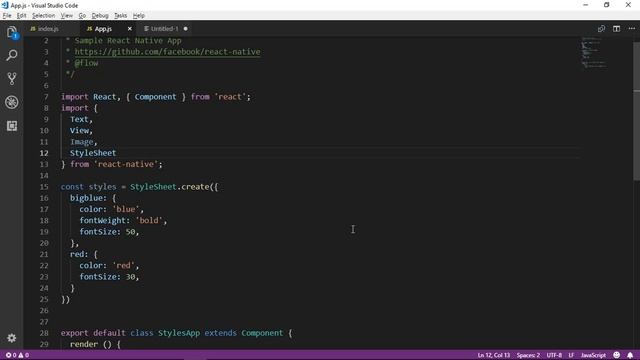Open the Explorer view in activity bar
The height and width of the screenshot is (360, 640).
click(x=11, y=32)
